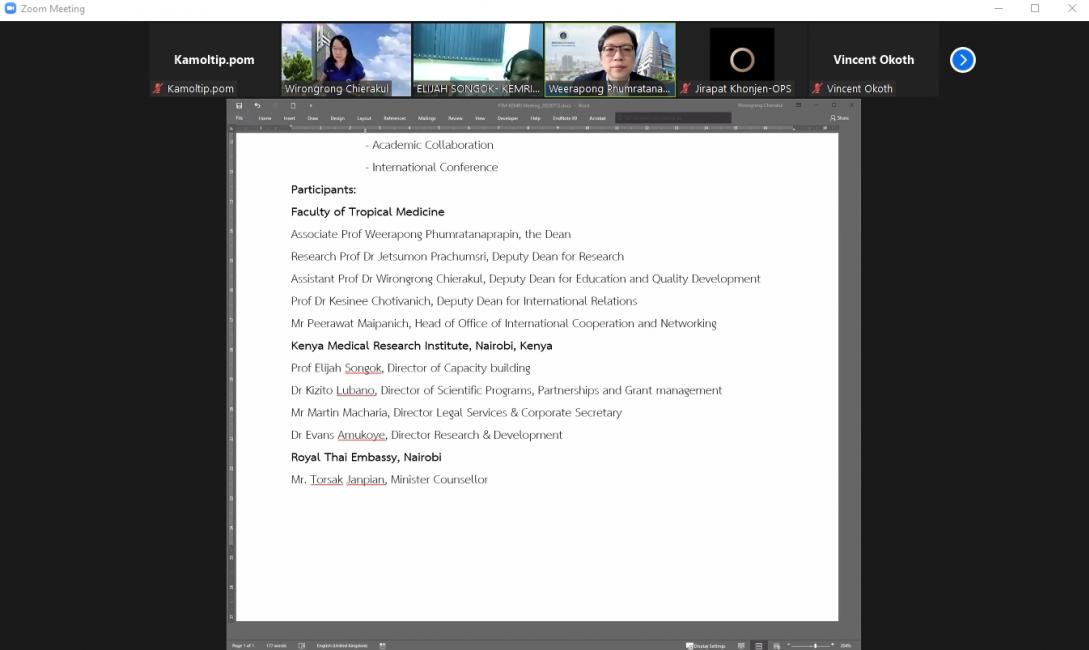Select Vincent Okoth participant tile
Viewport: 1089px width, 650px height.
click(x=874, y=60)
